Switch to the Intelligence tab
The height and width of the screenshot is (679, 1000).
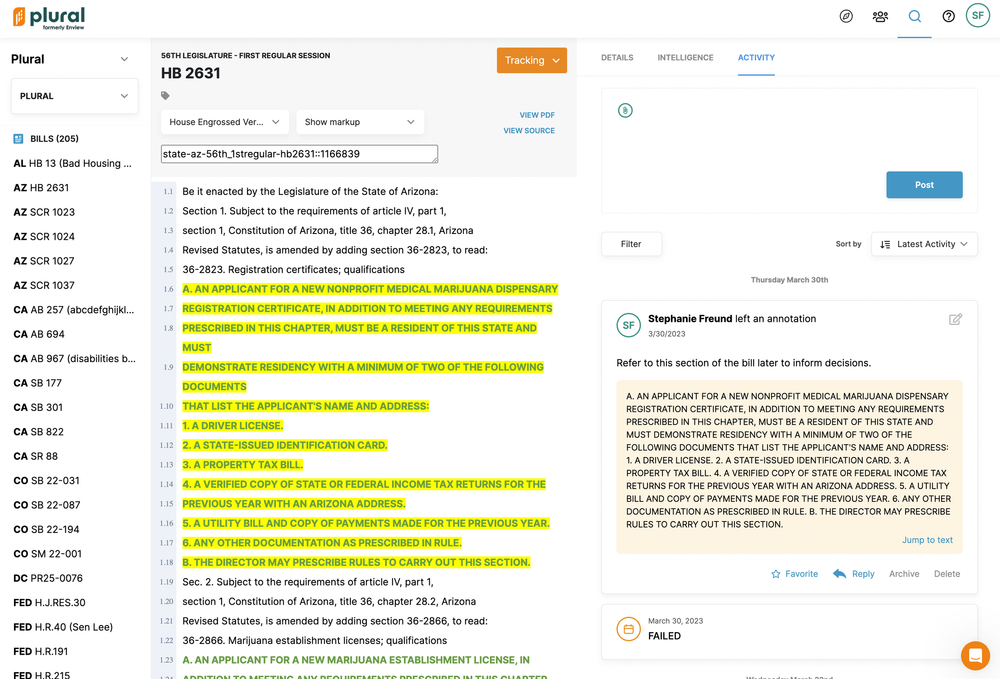[x=685, y=58]
